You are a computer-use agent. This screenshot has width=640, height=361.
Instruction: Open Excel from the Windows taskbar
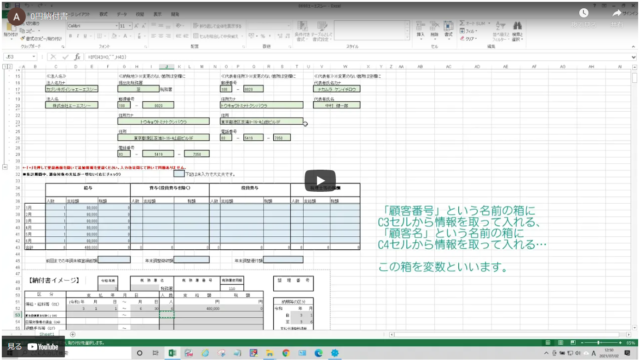(172, 353)
